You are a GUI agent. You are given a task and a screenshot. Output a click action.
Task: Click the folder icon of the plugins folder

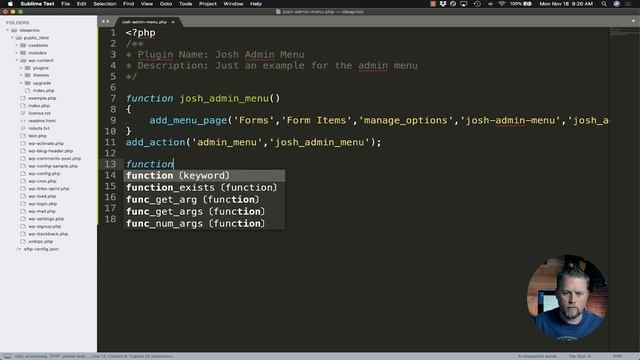coord(28,68)
